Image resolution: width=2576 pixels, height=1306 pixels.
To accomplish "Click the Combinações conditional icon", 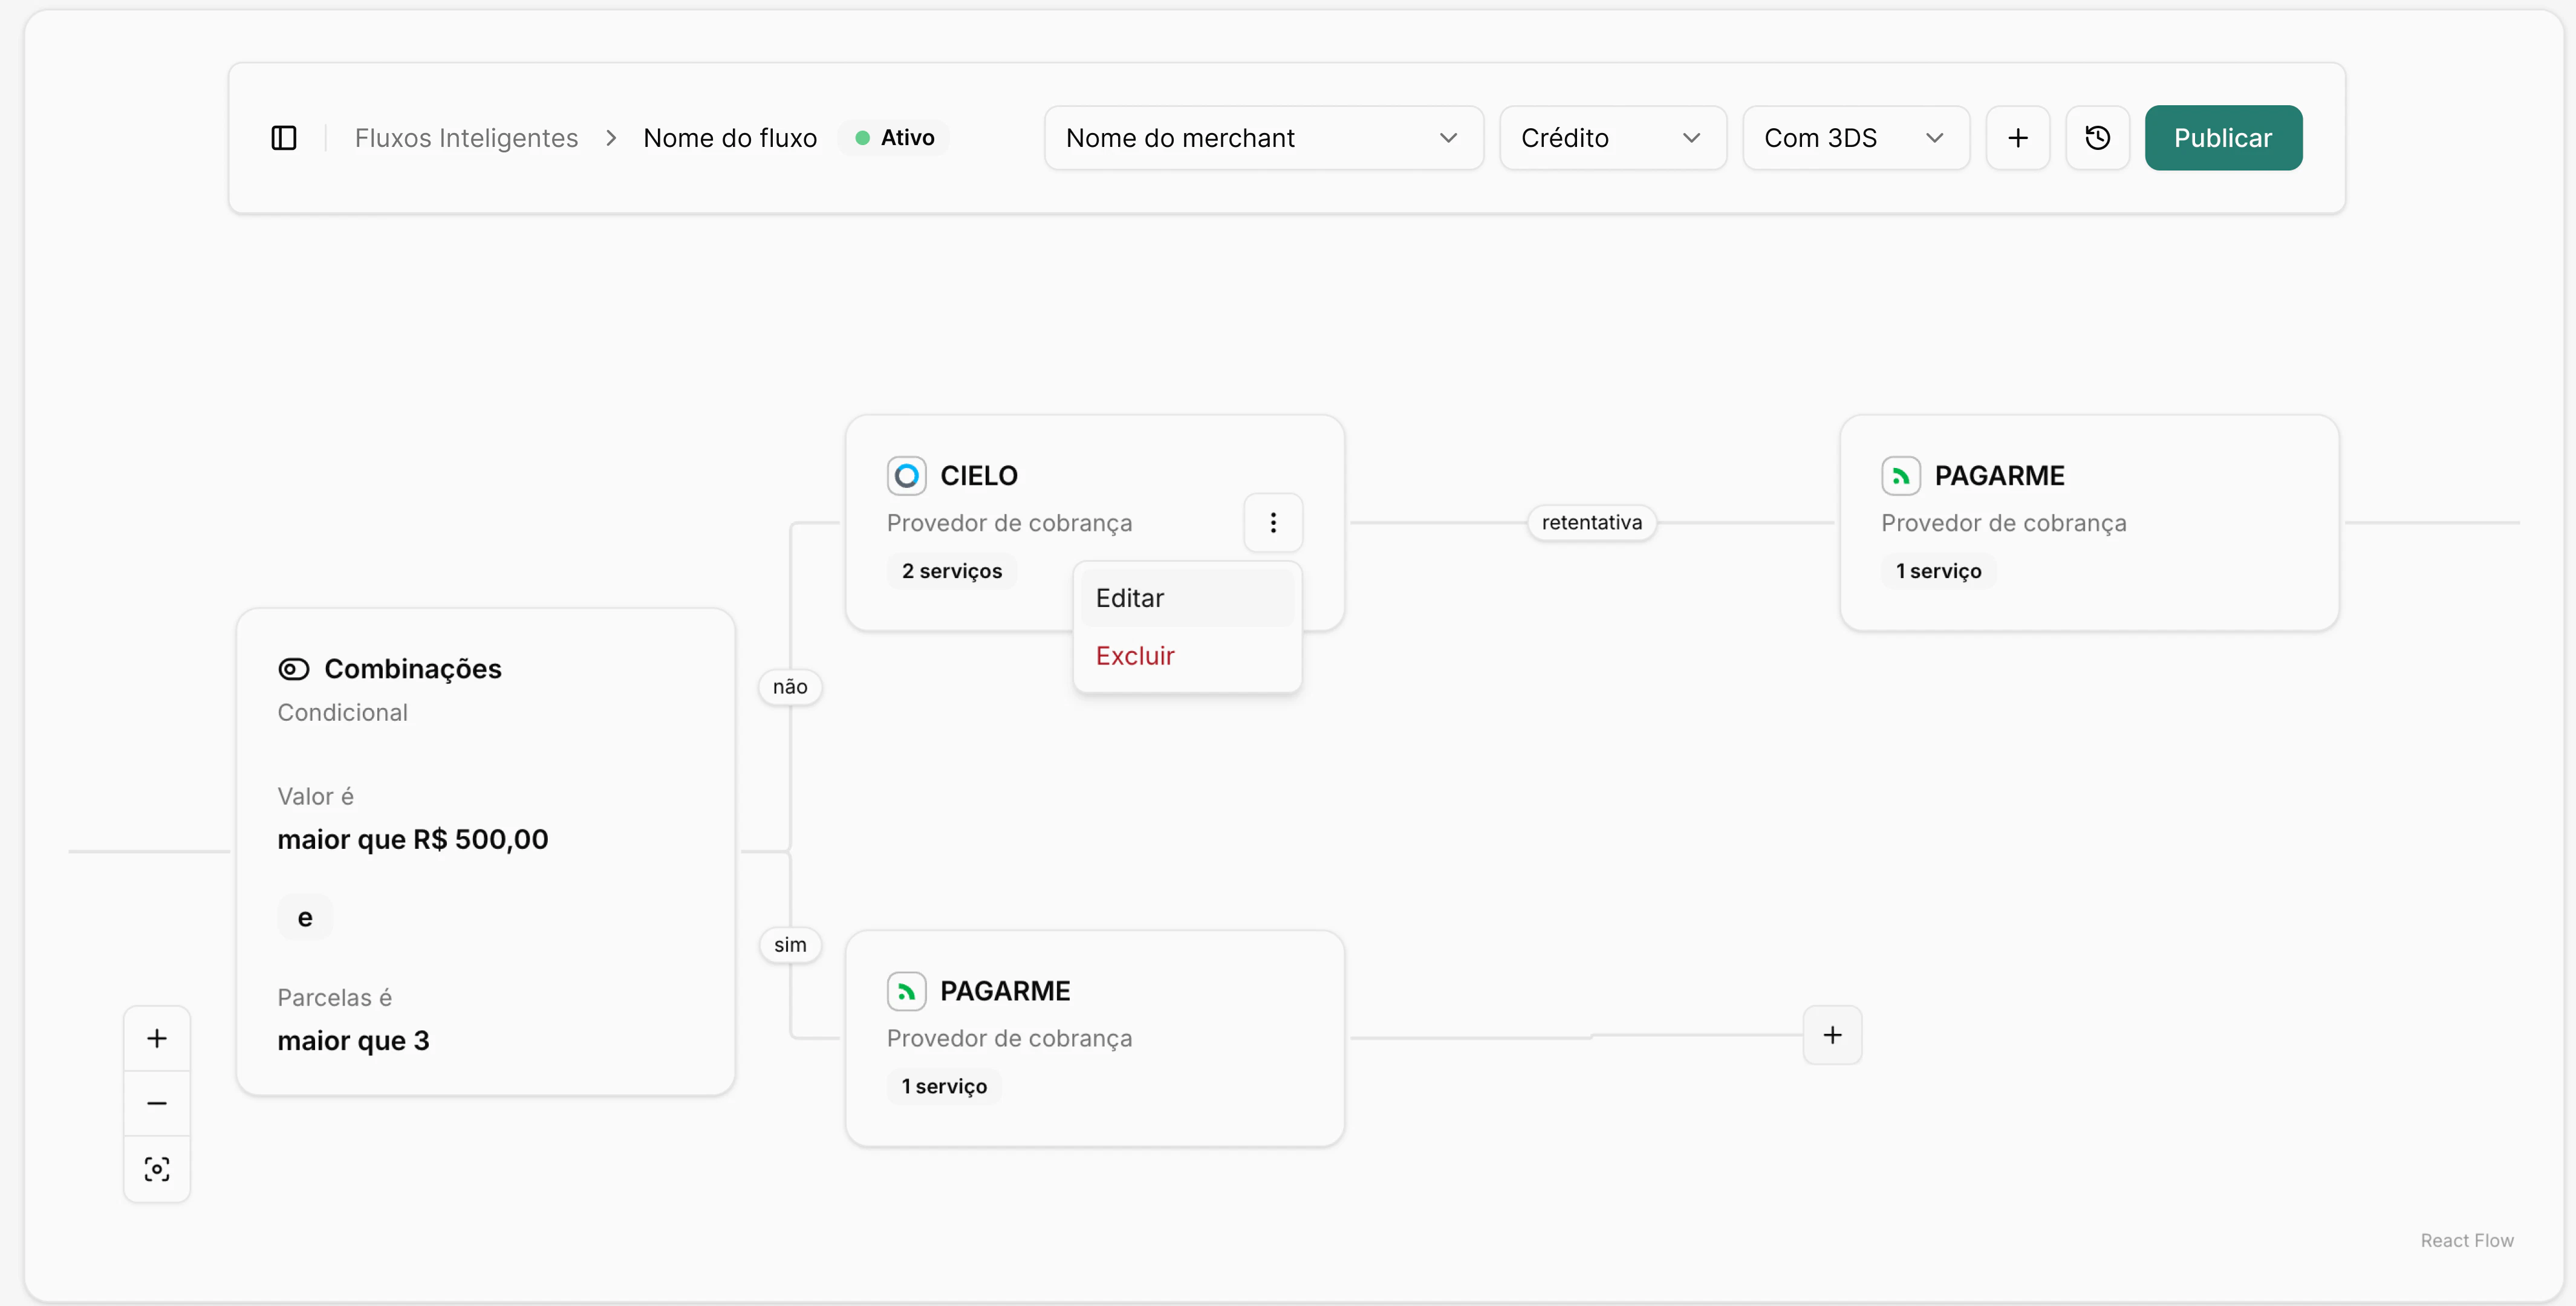I will pyautogui.click(x=293, y=669).
